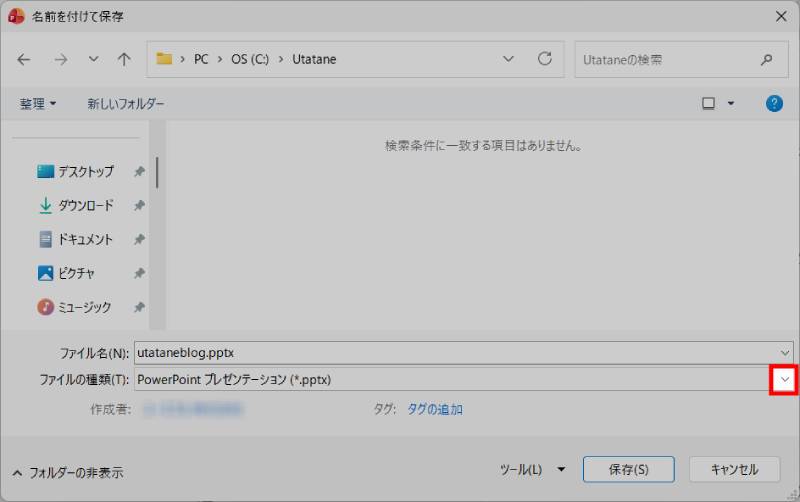Click the PowerPoint icon in title bar
The height and width of the screenshot is (502, 800).
click(x=16, y=16)
